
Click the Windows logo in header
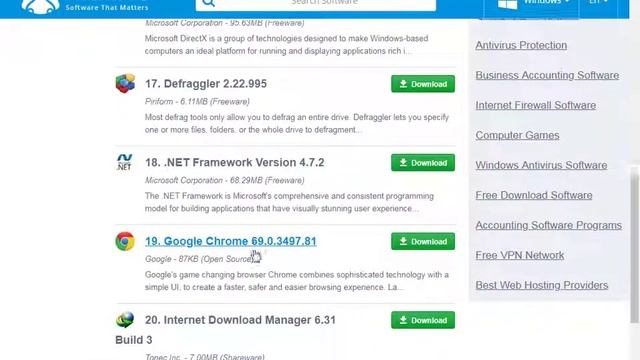click(507, 4)
